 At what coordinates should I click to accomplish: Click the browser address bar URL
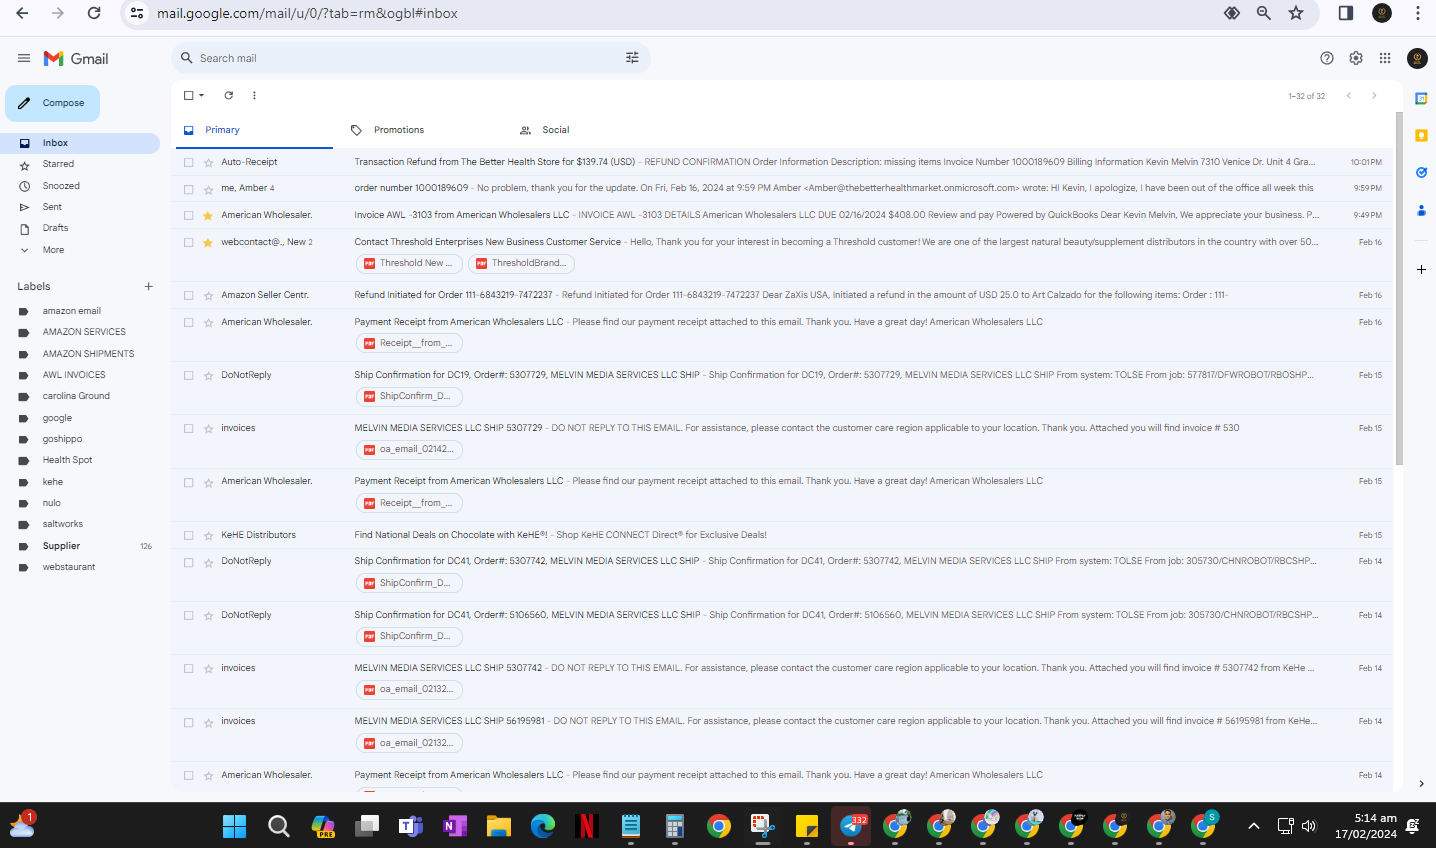[307, 13]
